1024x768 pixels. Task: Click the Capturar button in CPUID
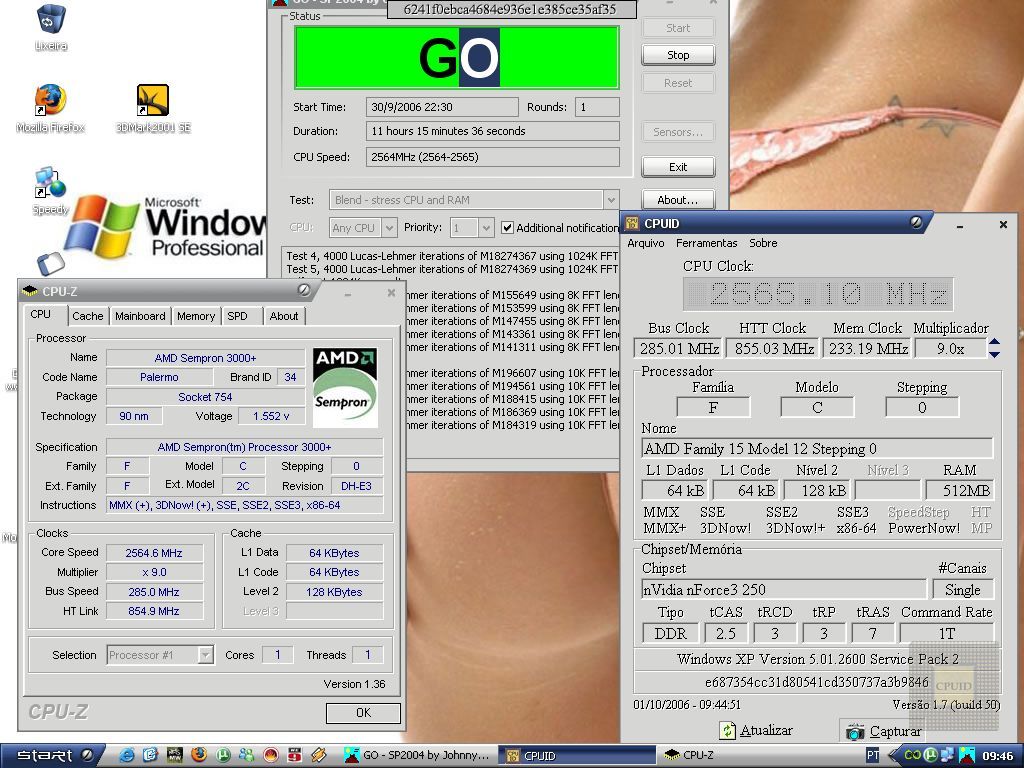coord(884,731)
